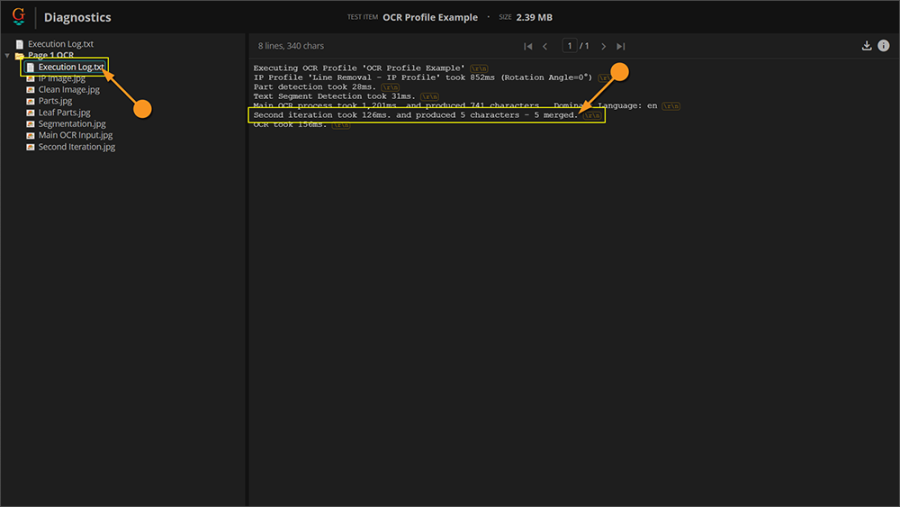Screen dimensions: 900x507
Task: Click the Segmentation.jpg file icon
Action: (30, 123)
